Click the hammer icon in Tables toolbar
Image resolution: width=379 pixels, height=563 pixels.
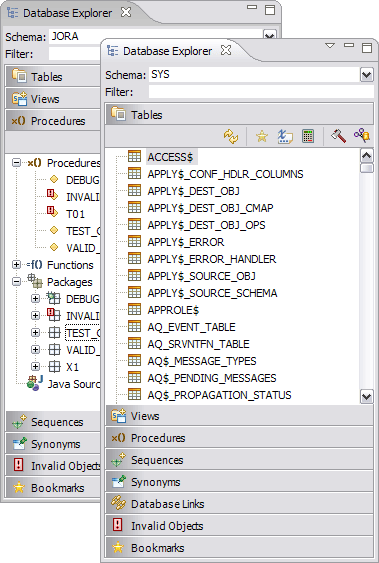click(338, 136)
